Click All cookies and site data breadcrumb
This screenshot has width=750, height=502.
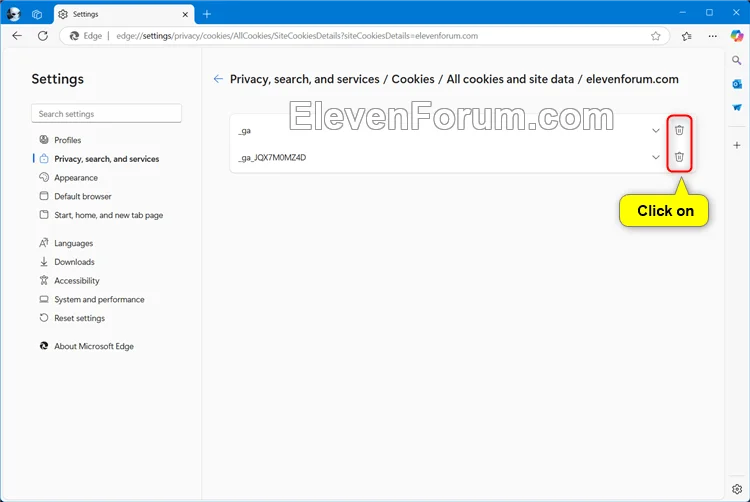(x=510, y=79)
